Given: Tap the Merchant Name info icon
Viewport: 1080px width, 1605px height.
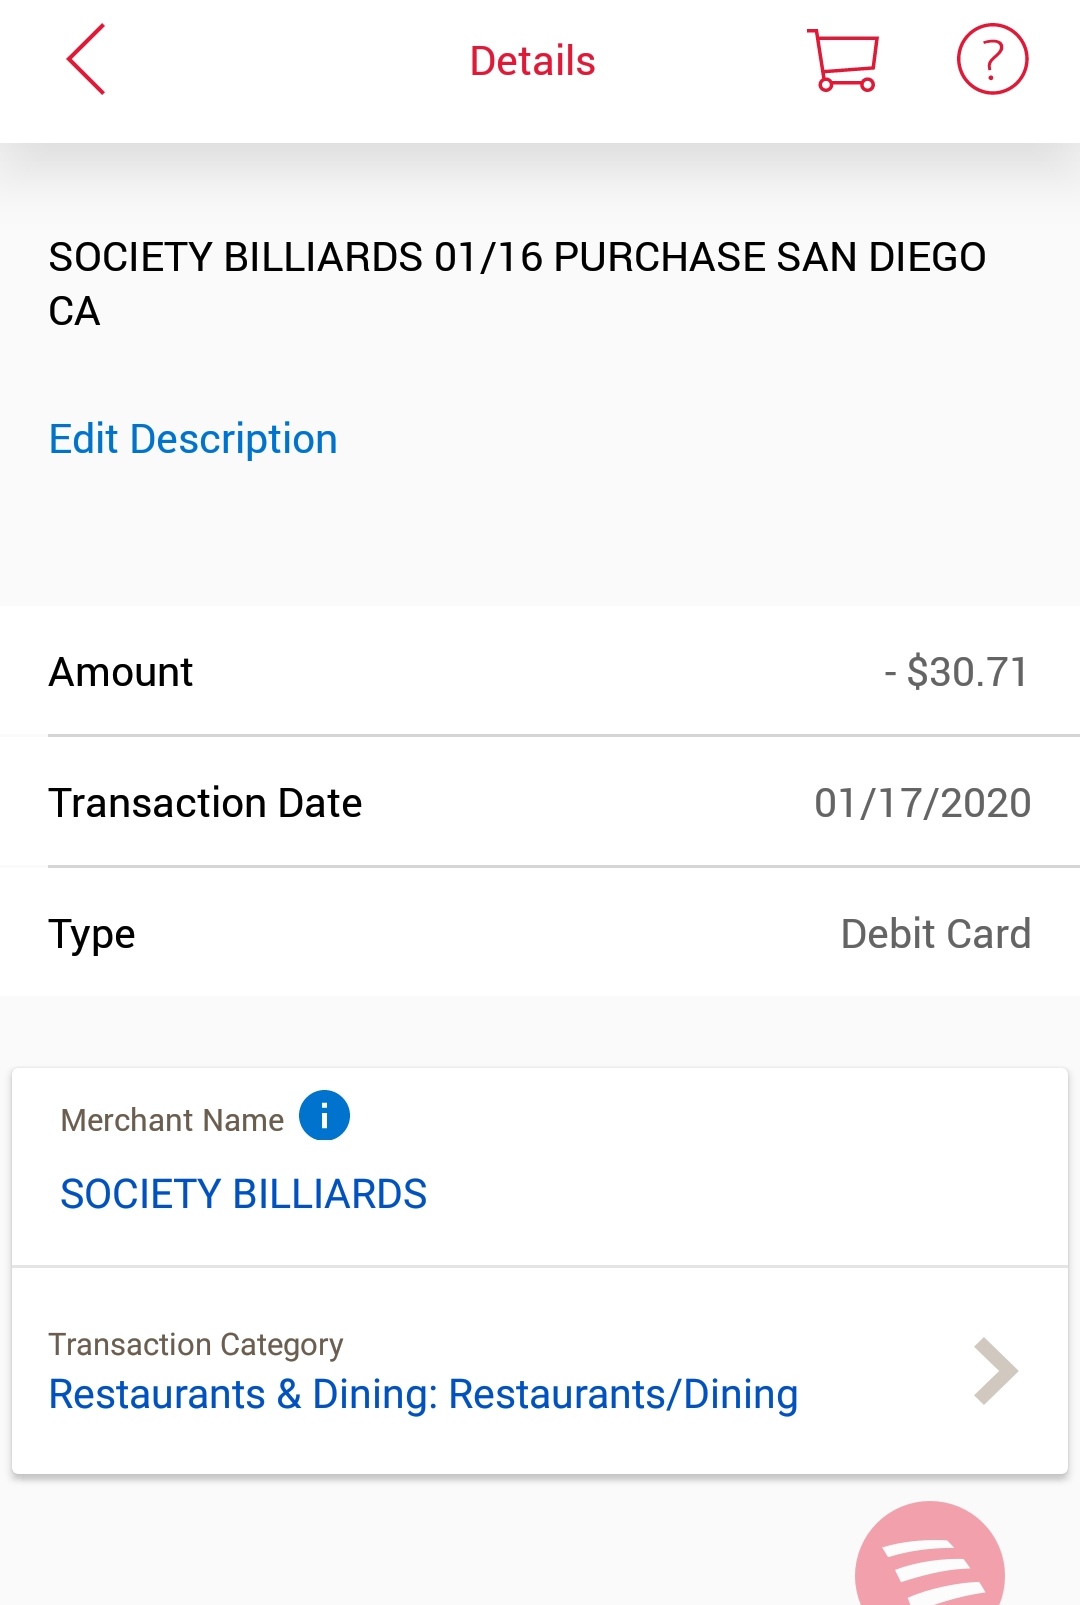Looking at the screenshot, I should point(324,1115).
